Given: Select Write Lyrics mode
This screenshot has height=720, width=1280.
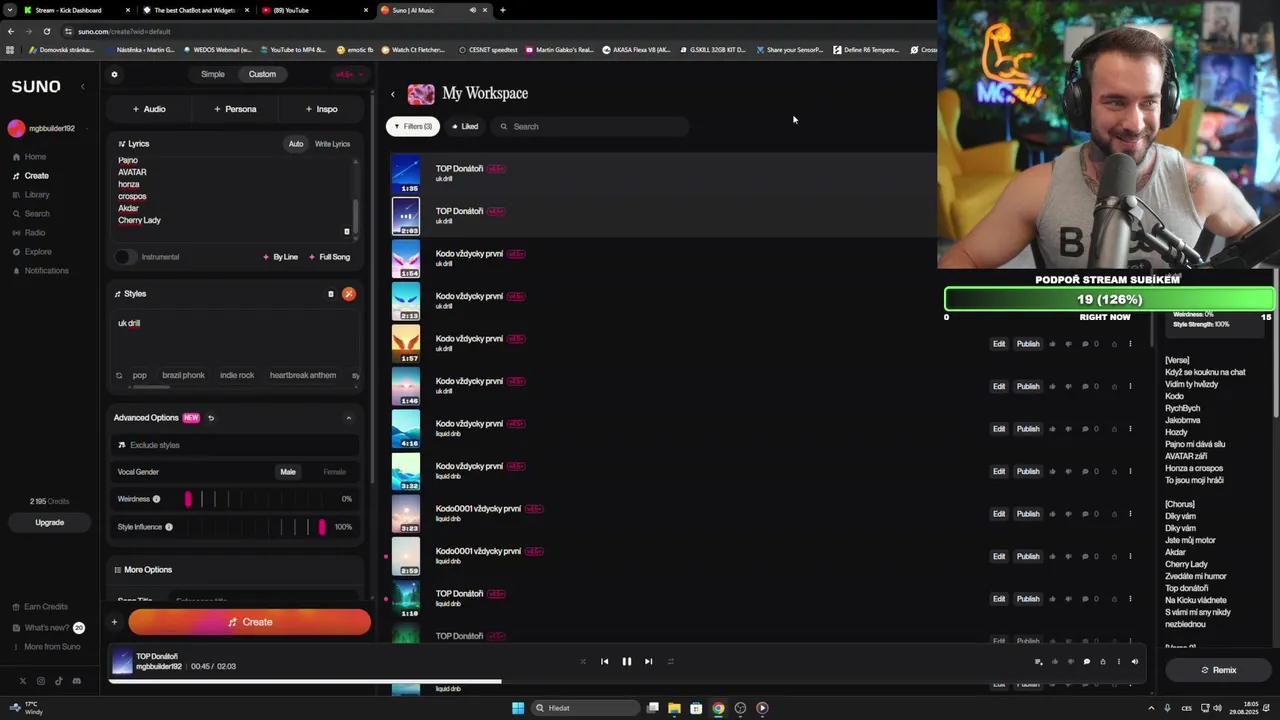Looking at the screenshot, I should [333, 144].
